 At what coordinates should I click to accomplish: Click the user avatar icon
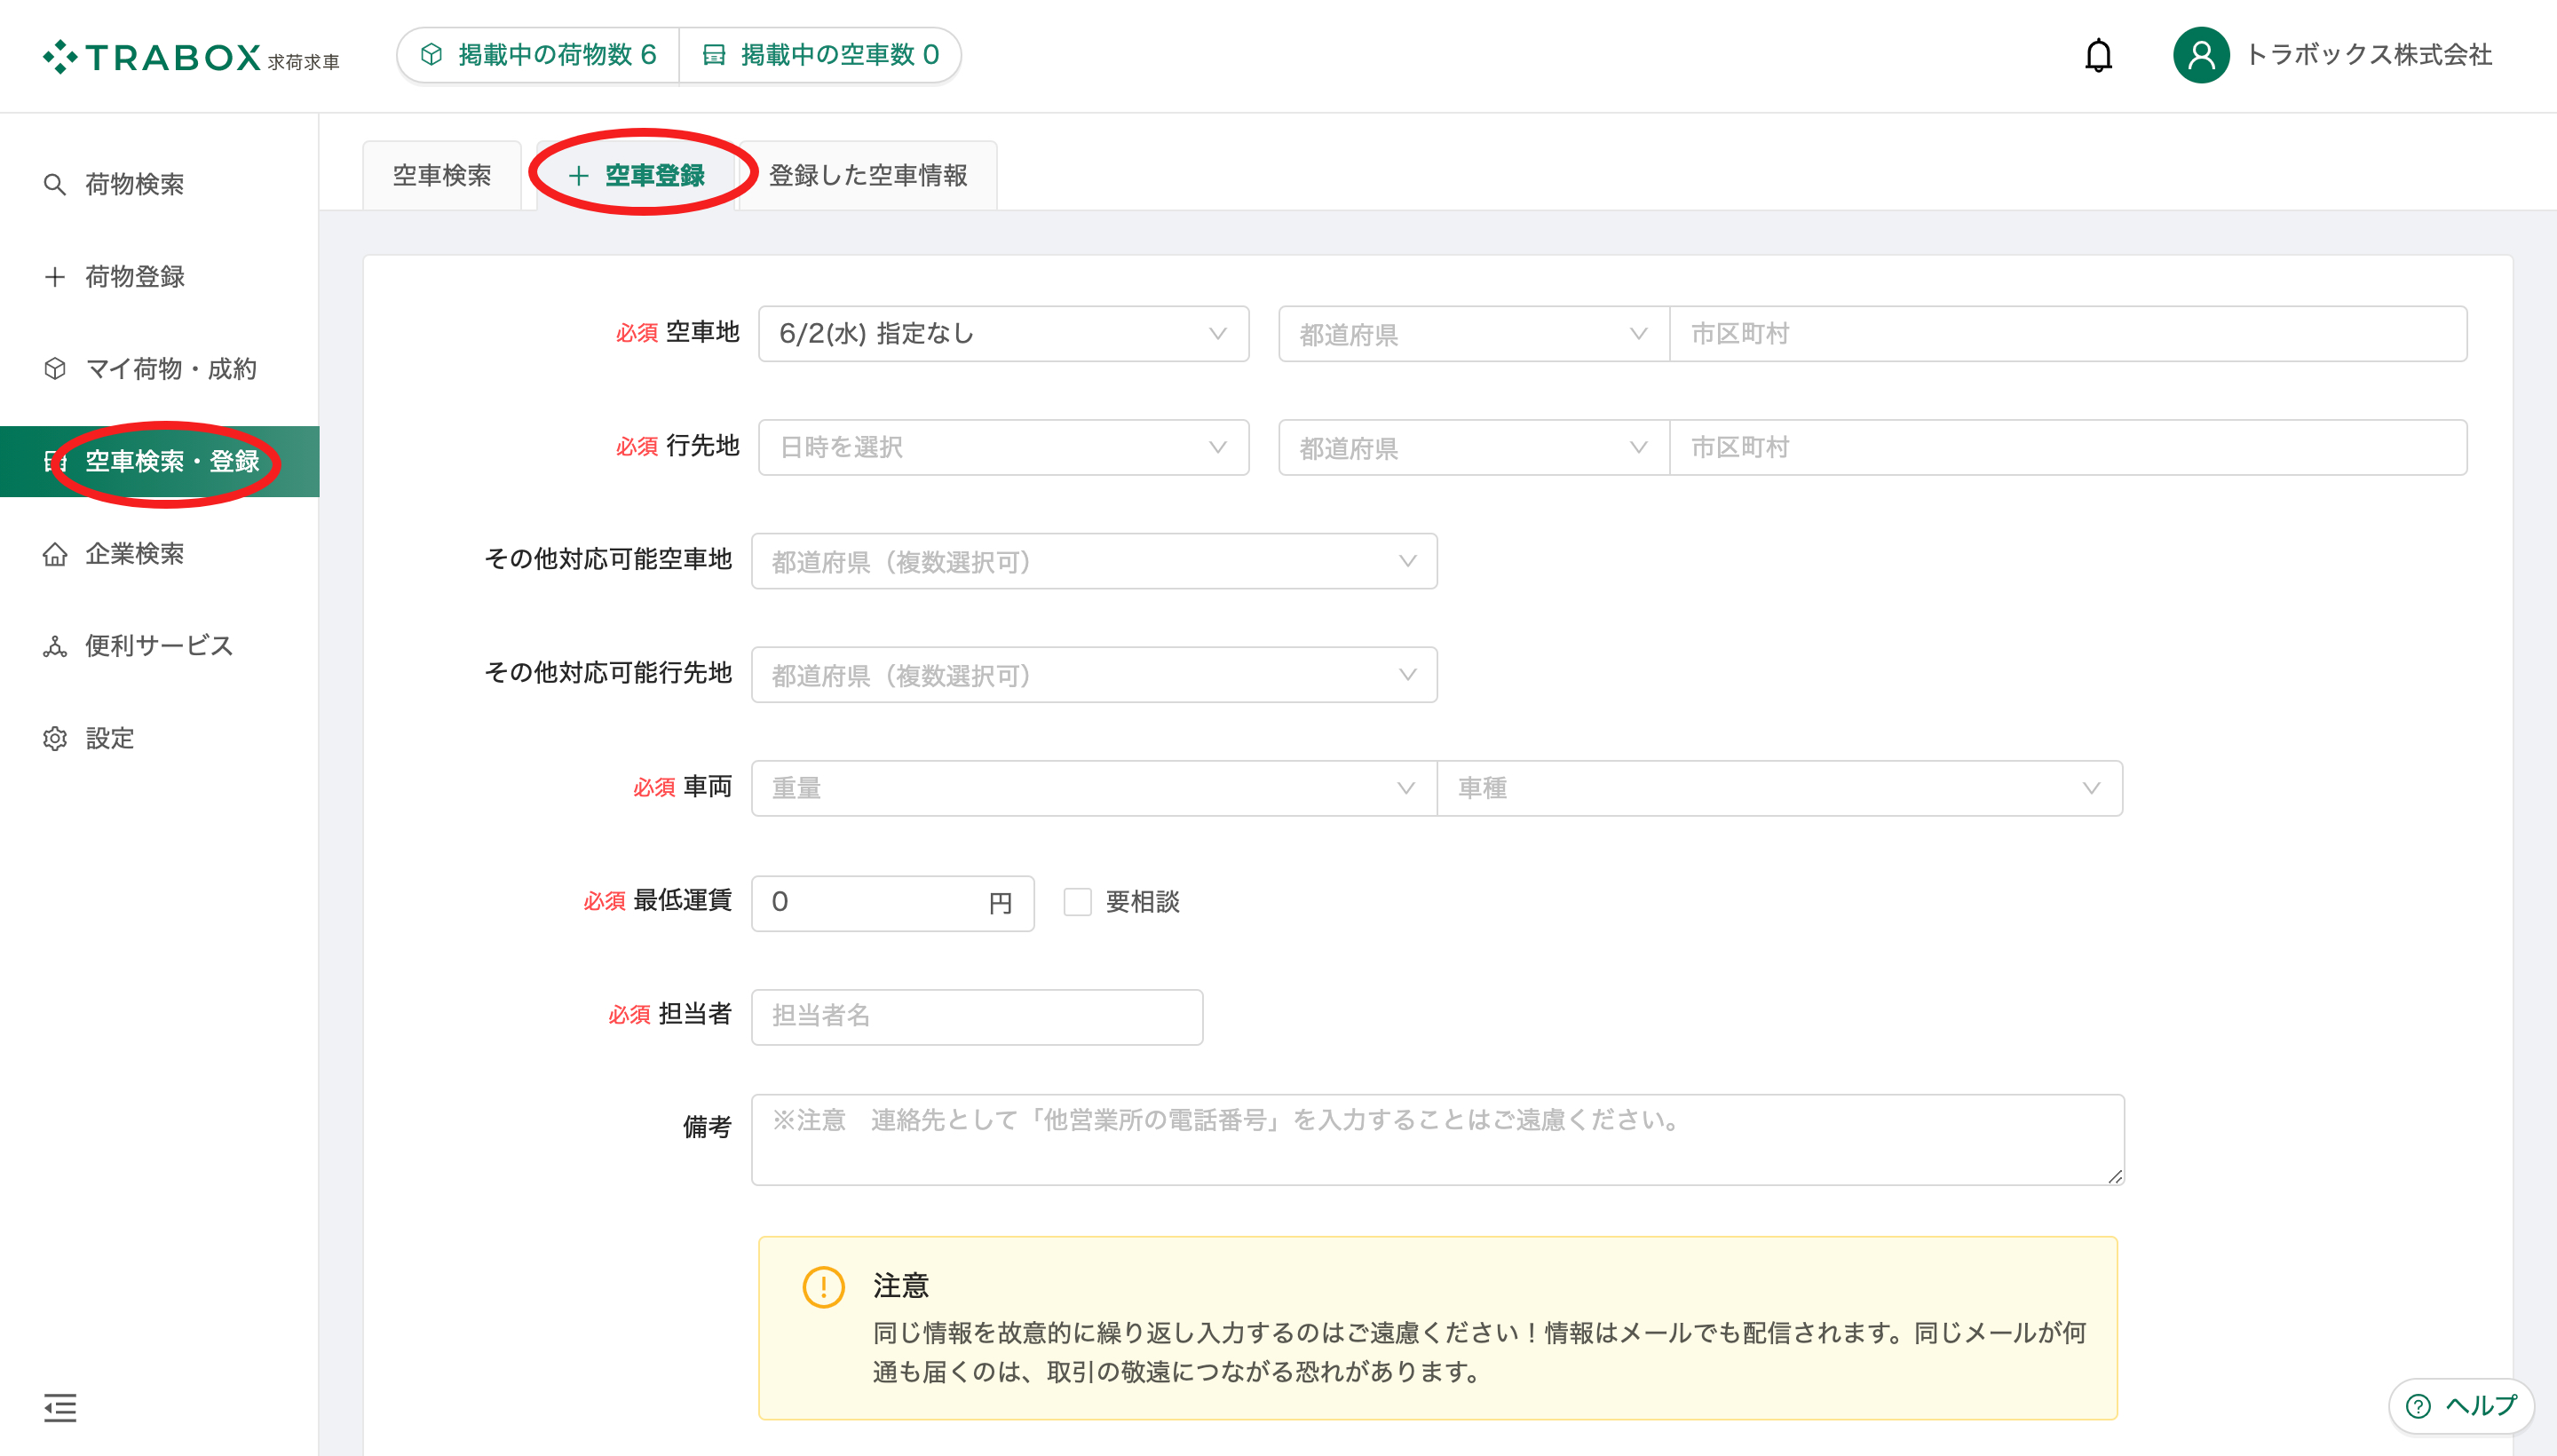click(x=2200, y=55)
